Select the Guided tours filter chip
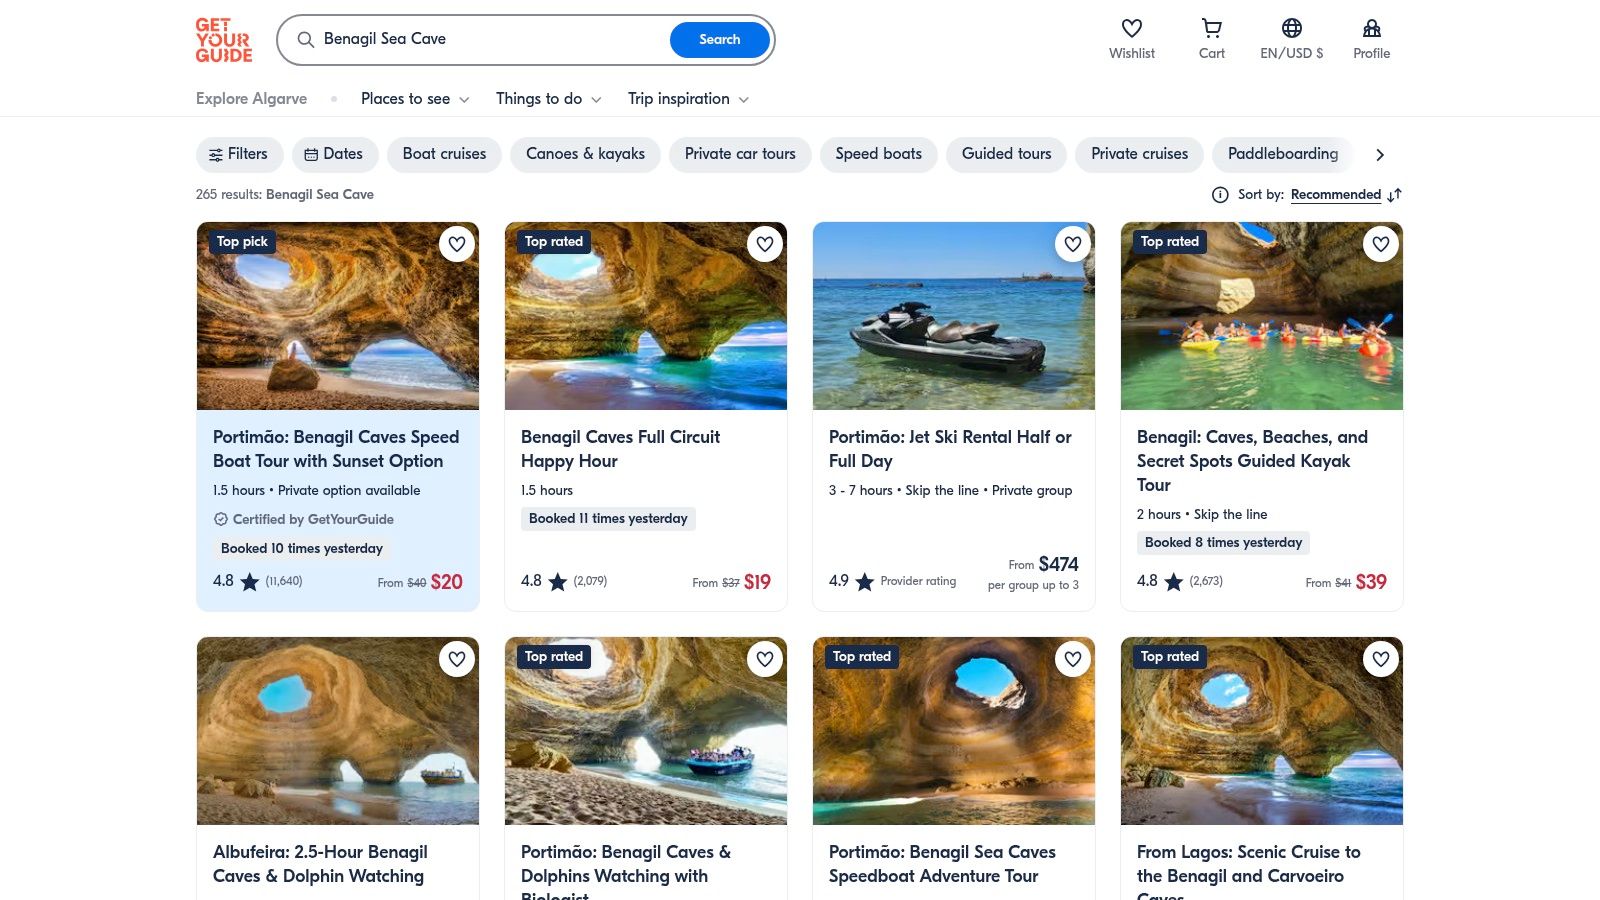The width and height of the screenshot is (1600, 900). tap(1006, 154)
